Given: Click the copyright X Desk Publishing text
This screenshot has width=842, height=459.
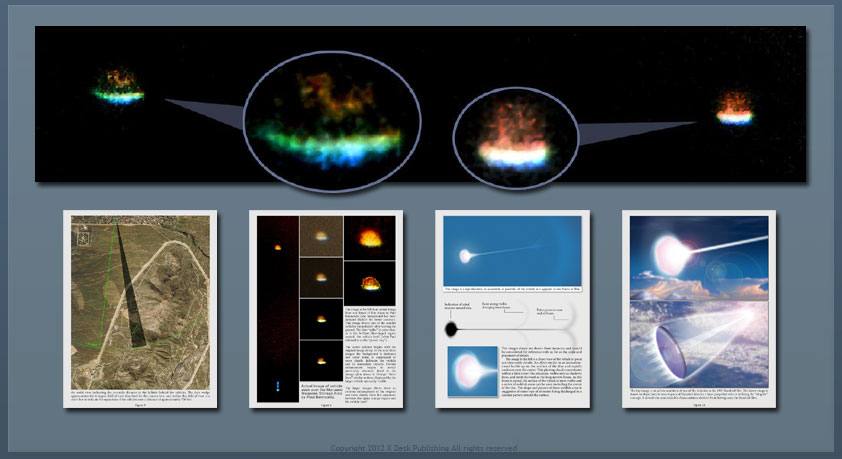Looking at the screenshot, I should pyautogui.click(x=422, y=446).
